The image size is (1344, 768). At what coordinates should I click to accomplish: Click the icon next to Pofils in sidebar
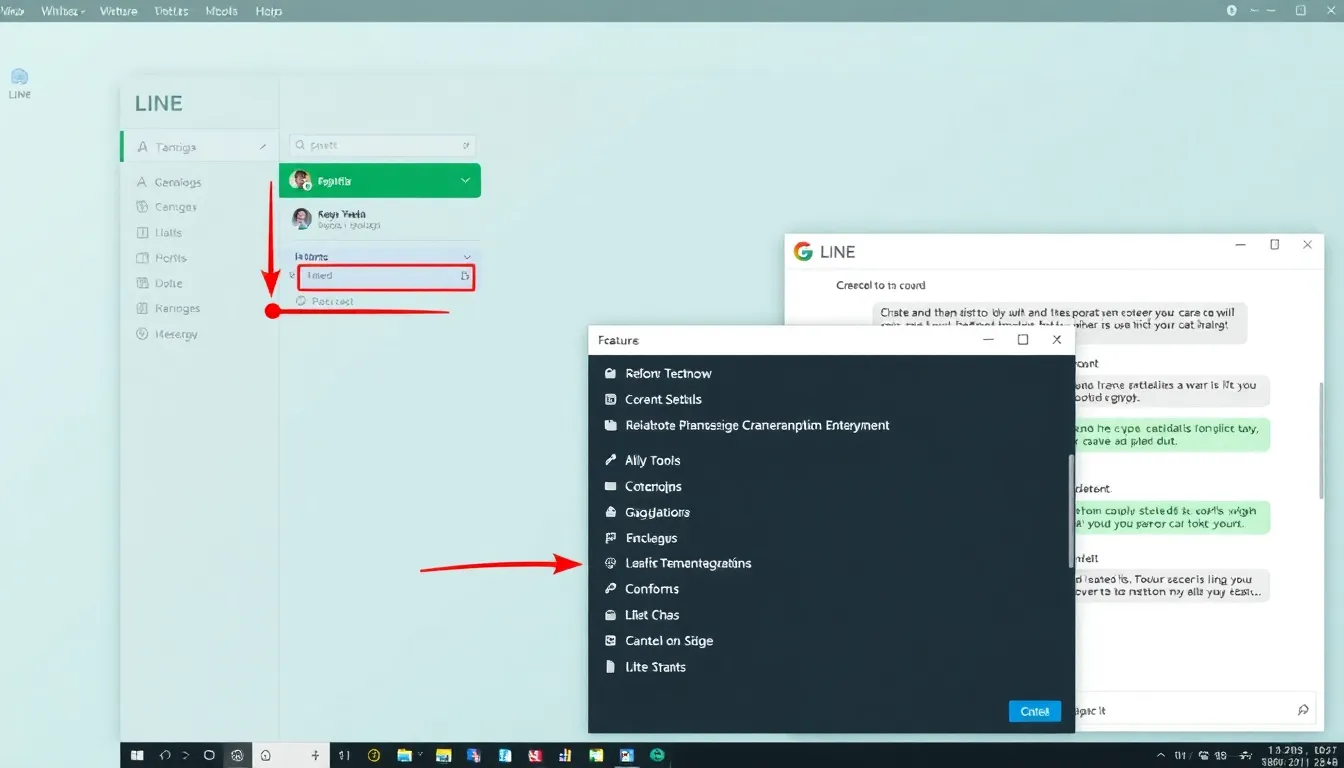pyautogui.click(x=141, y=258)
